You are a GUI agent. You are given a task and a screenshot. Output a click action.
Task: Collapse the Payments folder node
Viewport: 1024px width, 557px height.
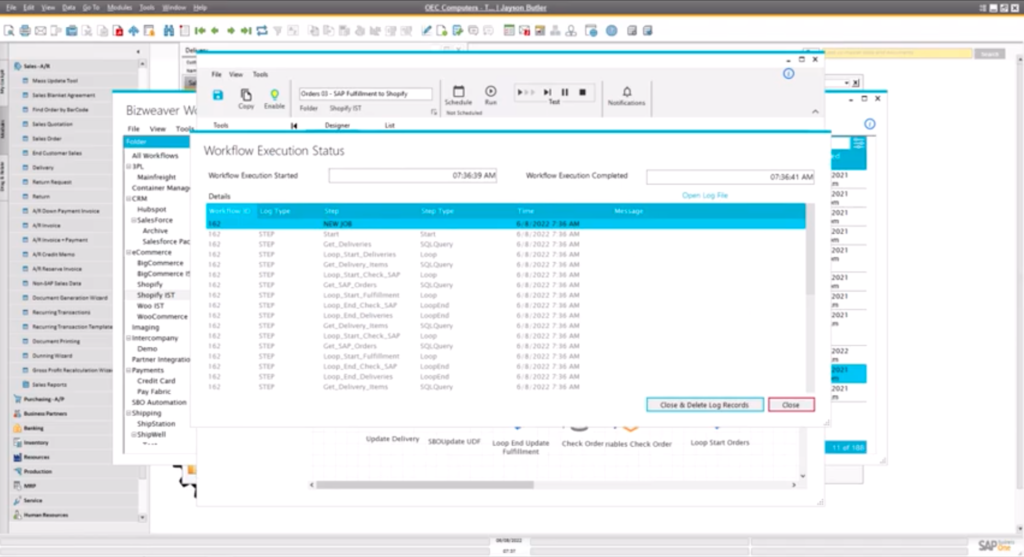[x=129, y=370]
